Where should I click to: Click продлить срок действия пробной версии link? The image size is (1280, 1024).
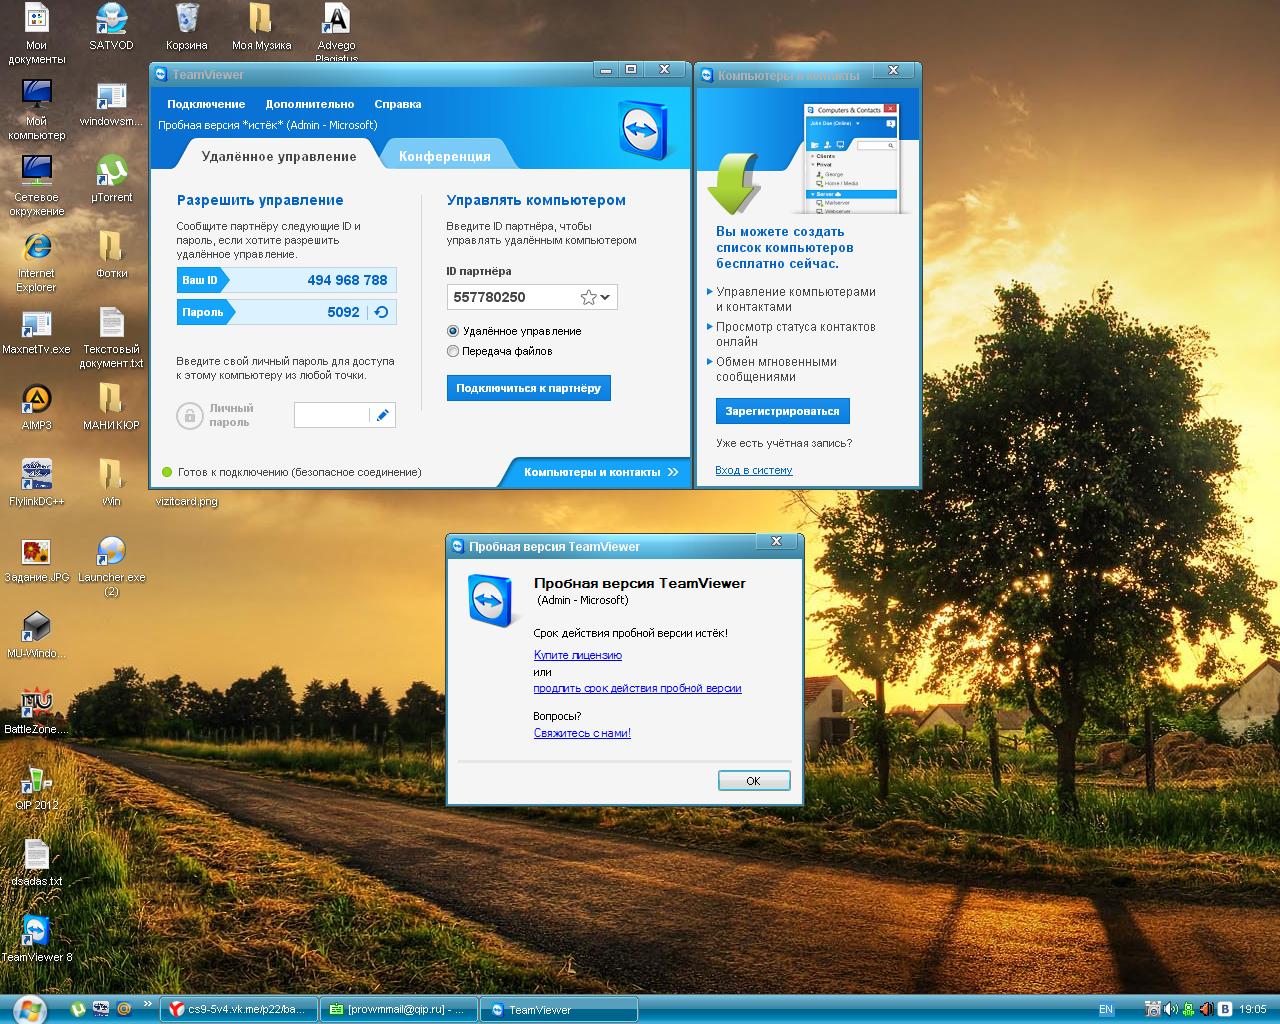638,688
